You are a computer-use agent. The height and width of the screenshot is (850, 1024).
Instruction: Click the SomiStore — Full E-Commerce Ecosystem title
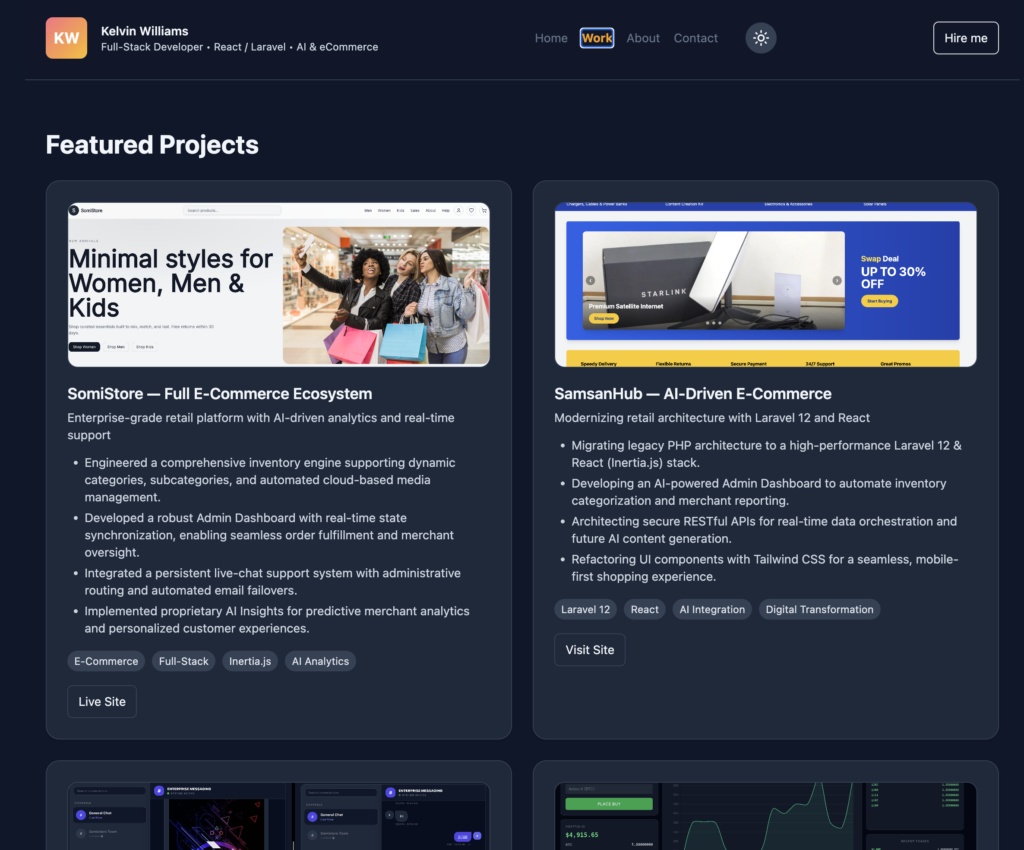[219, 394]
